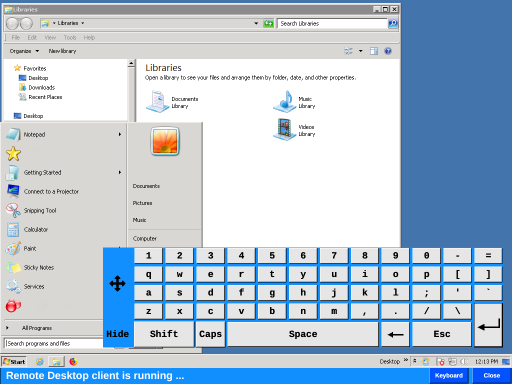Click the Search Libraries input field
The image size is (512, 384).
point(332,23)
